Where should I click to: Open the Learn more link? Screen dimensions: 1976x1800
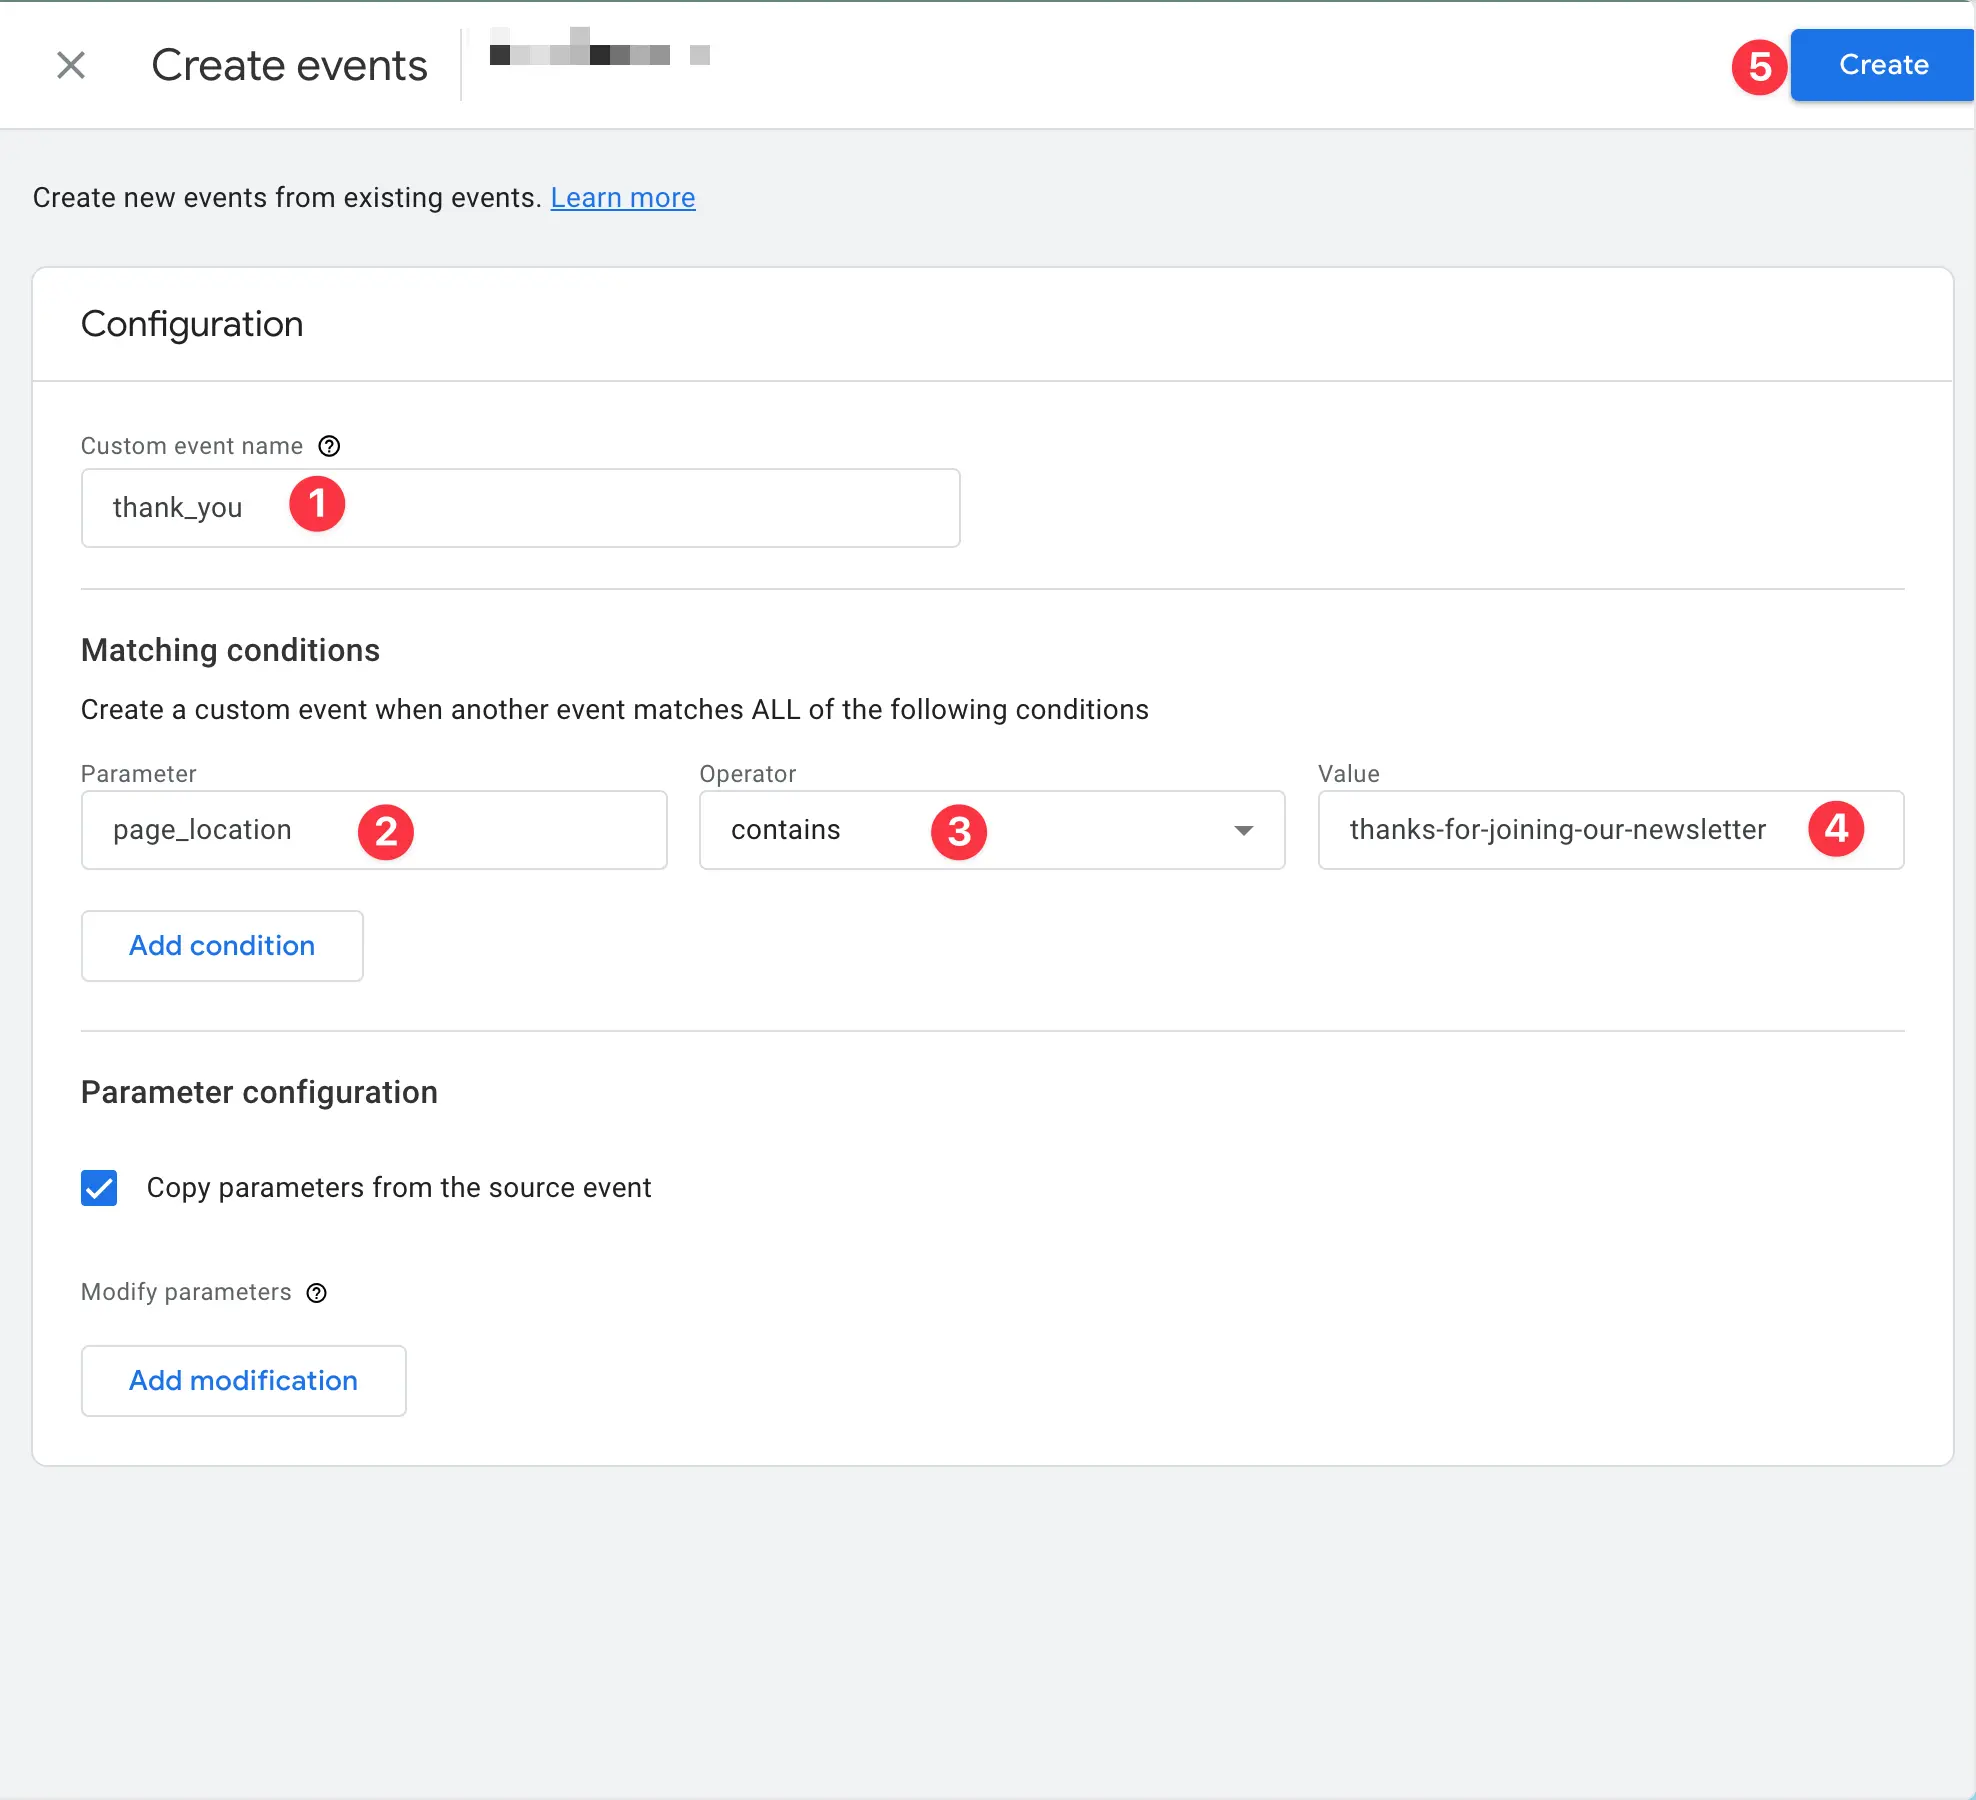coord(622,198)
